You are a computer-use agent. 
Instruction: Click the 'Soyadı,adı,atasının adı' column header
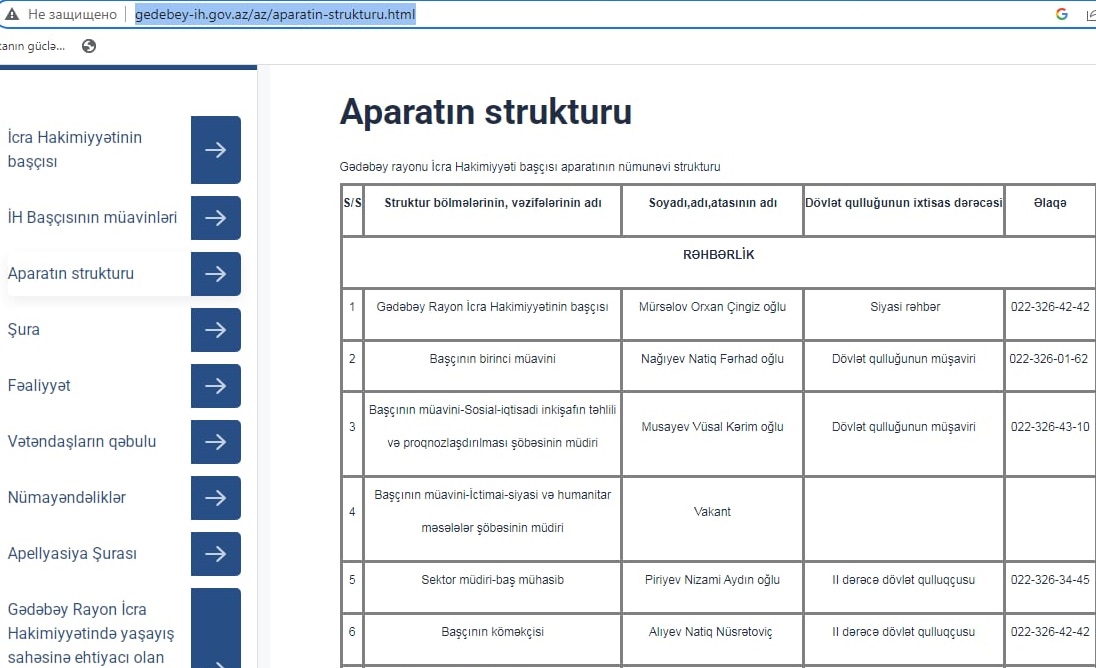pos(712,203)
